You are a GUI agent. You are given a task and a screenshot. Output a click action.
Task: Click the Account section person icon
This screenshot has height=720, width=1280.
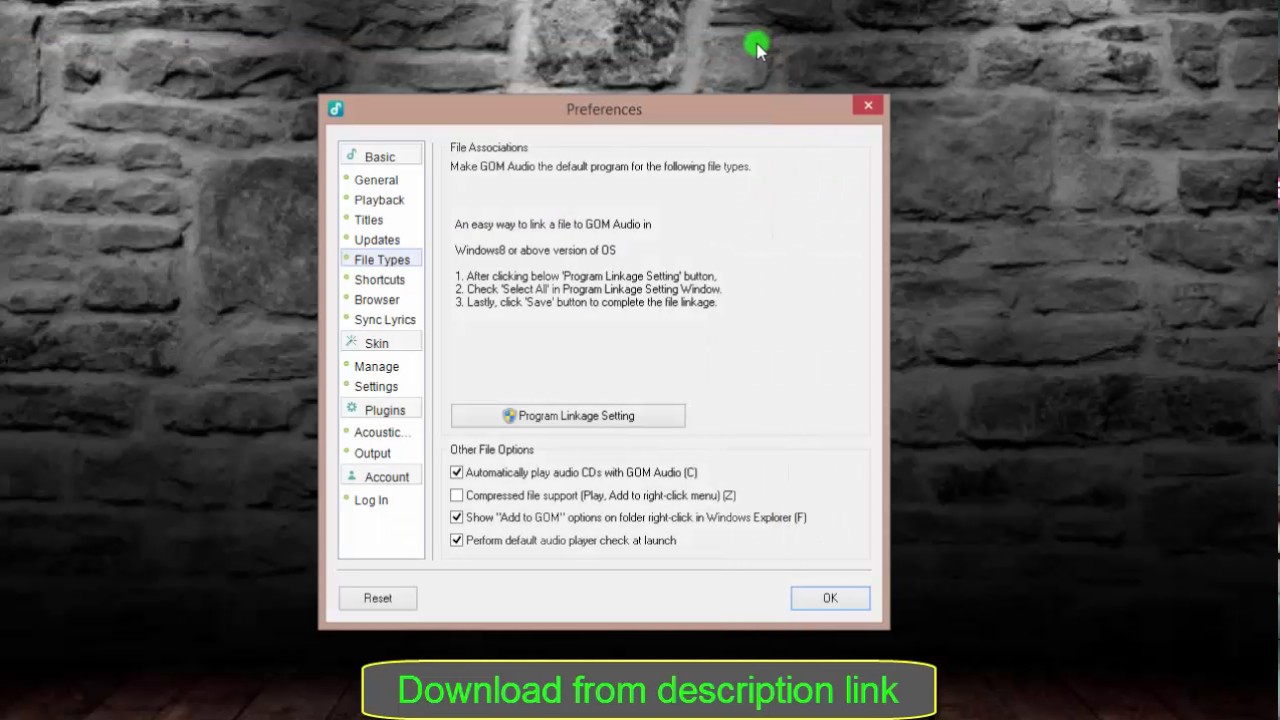pyautogui.click(x=351, y=476)
